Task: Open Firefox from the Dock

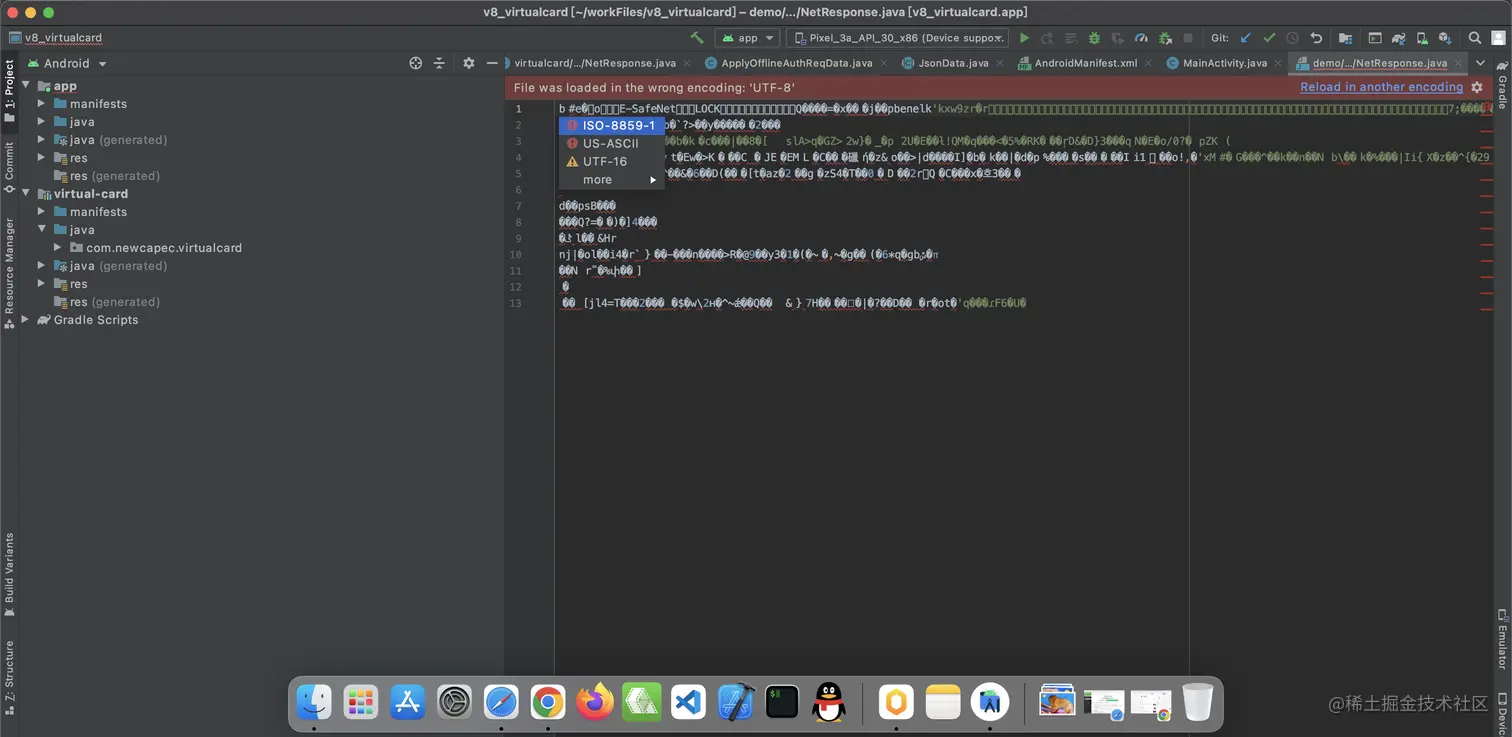Action: click(595, 702)
